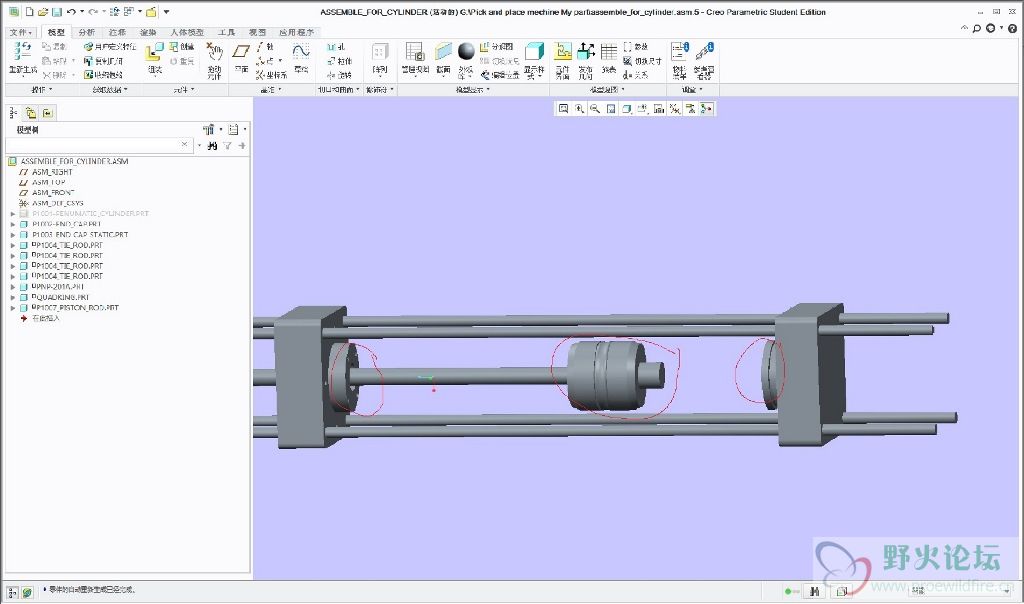Switch to the Analysis (分析) ribbon tab
The image size is (1024, 604).
click(x=86, y=32)
